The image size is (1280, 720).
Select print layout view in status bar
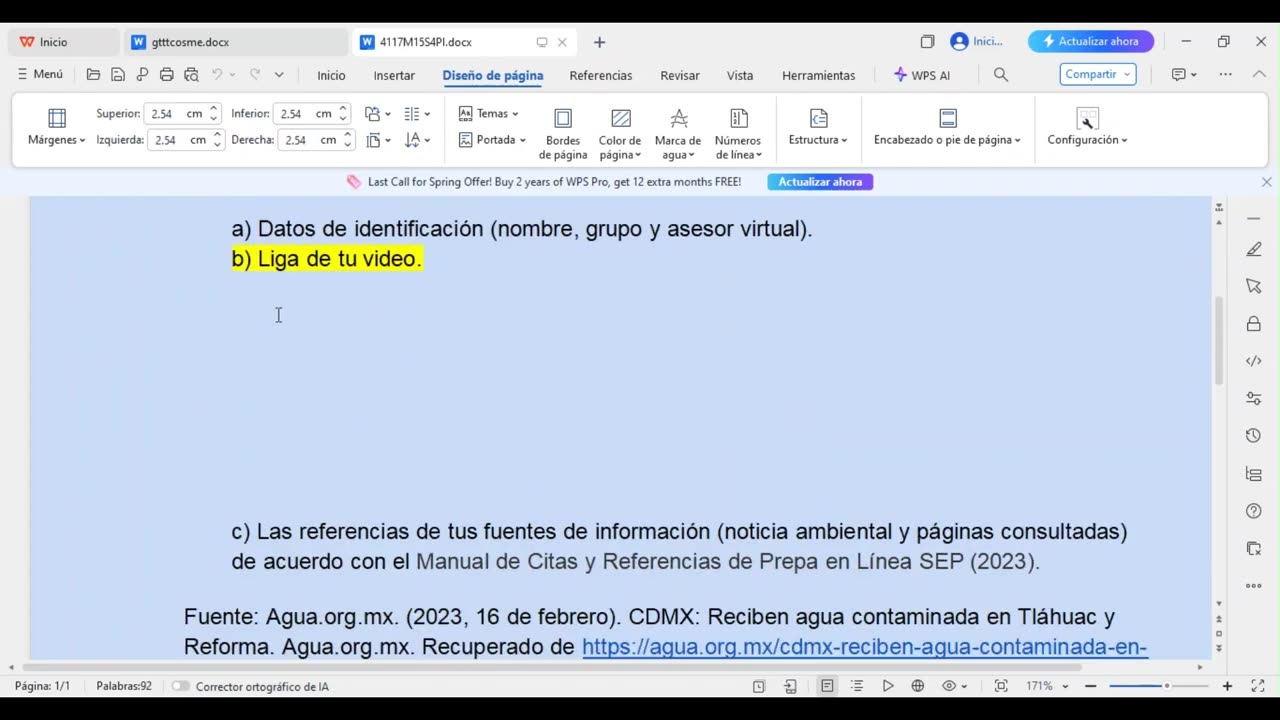pos(827,686)
